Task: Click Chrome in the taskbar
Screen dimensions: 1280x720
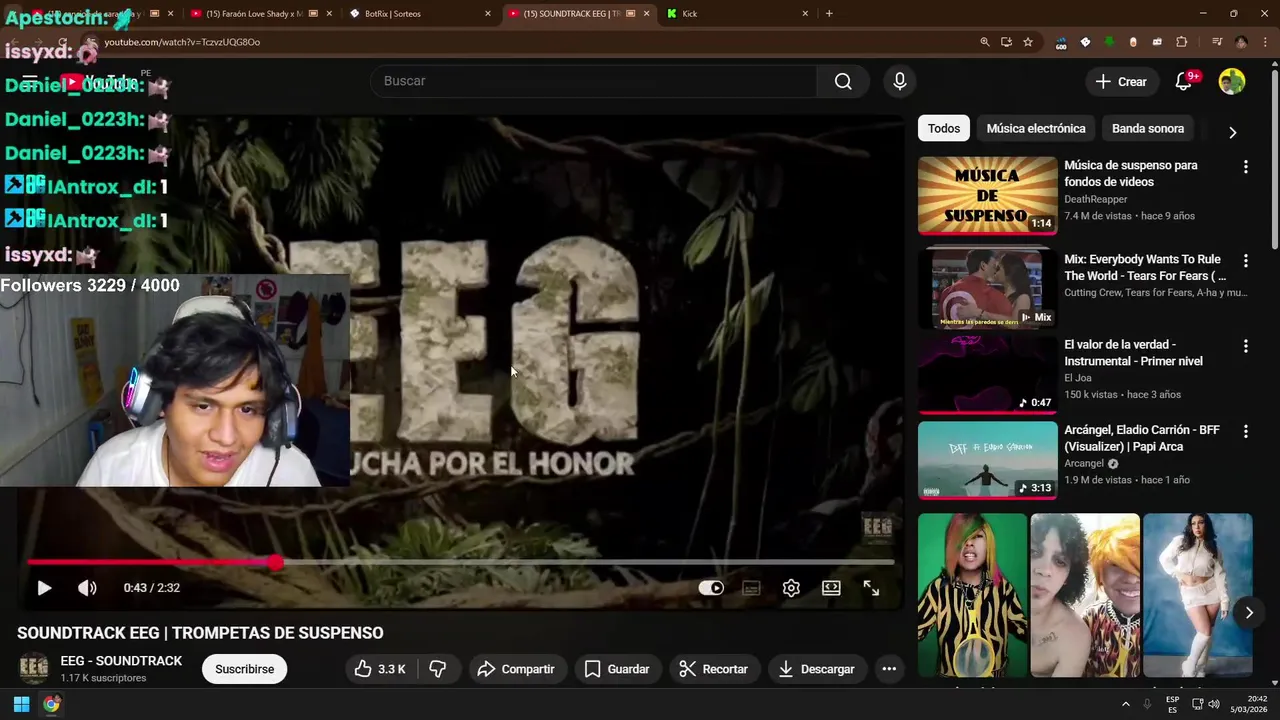Action: pos(51,704)
